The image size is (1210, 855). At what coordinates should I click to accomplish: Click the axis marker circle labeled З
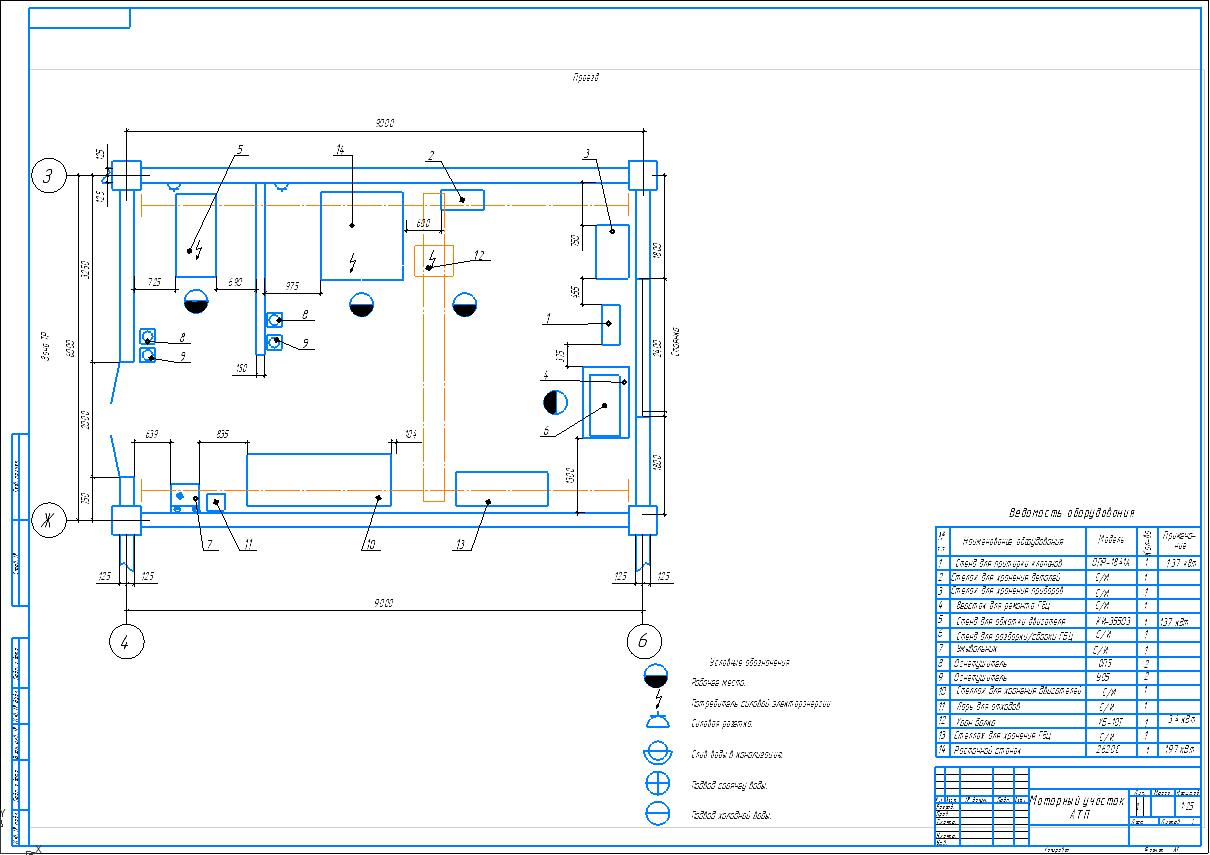tap(48, 176)
